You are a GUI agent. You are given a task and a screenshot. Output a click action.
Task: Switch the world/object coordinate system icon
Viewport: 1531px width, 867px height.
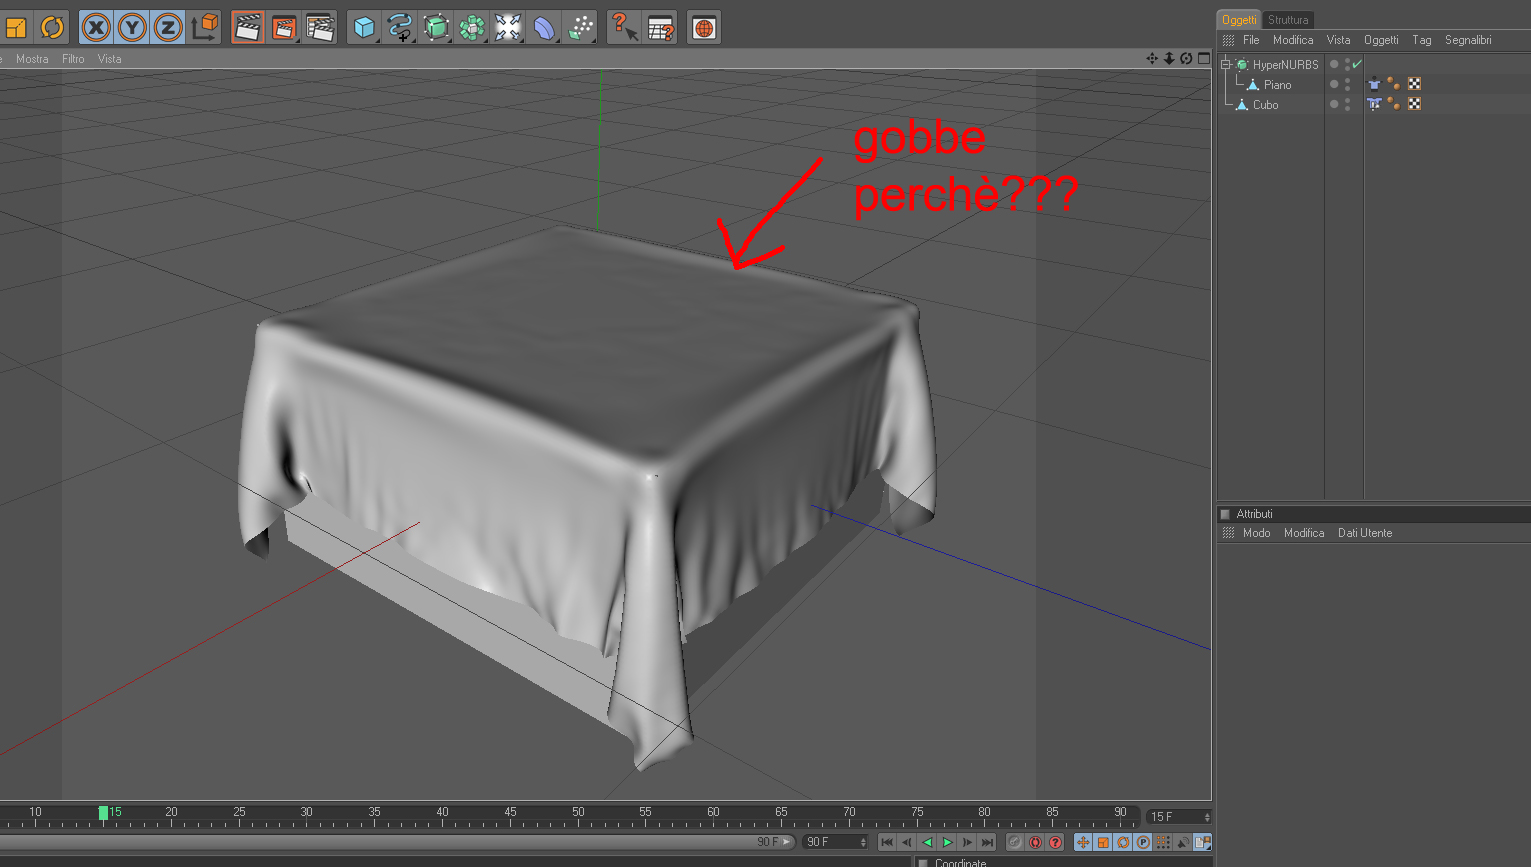[205, 27]
